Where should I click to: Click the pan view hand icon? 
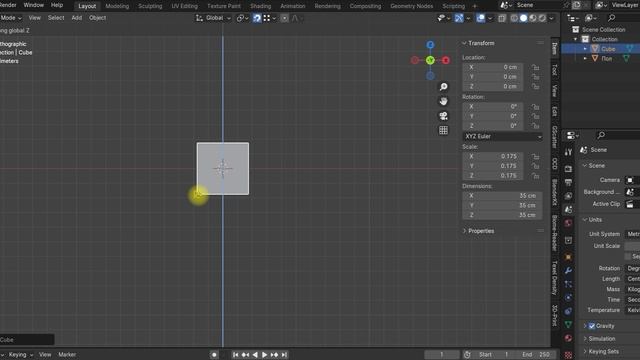(443, 101)
